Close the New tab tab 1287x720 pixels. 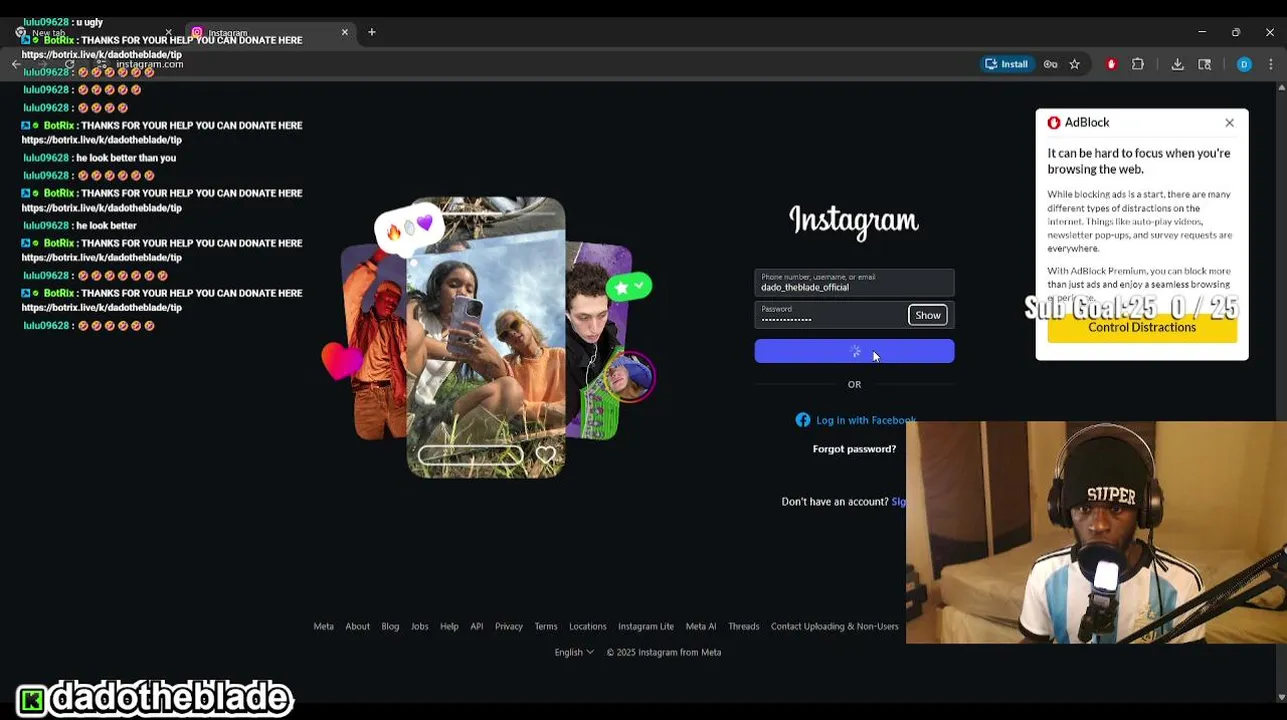tap(168, 32)
